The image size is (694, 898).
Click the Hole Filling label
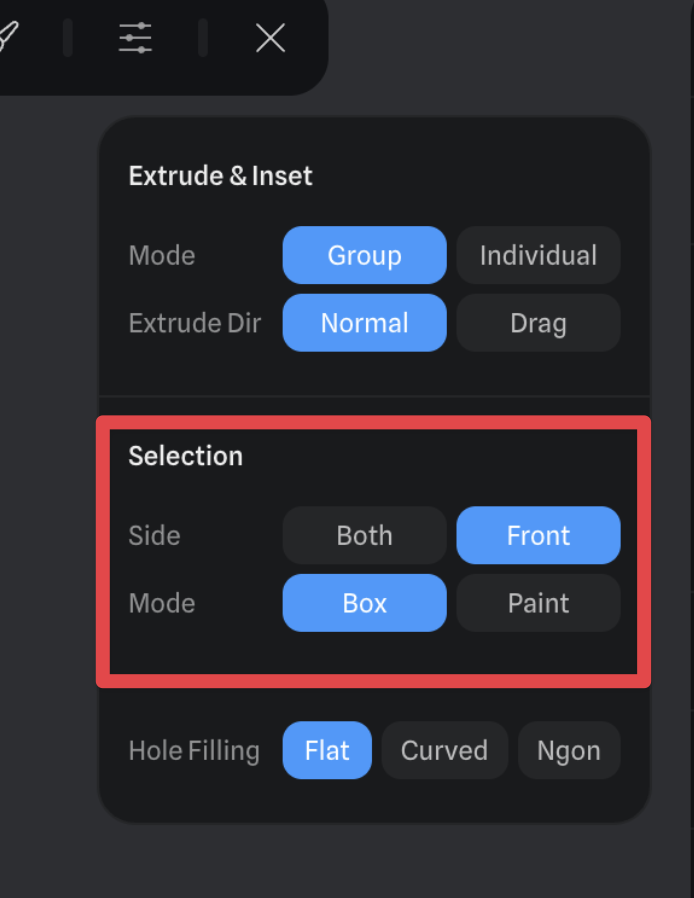coord(194,750)
